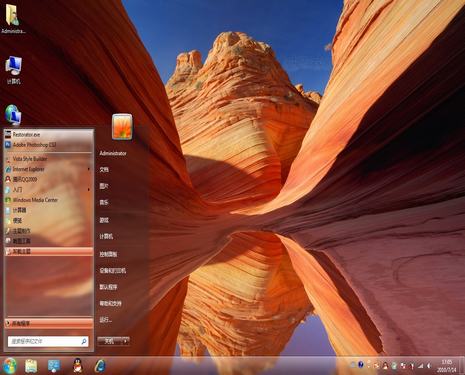
Task: Open 默认程序 default programs link
Action: pos(108,287)
